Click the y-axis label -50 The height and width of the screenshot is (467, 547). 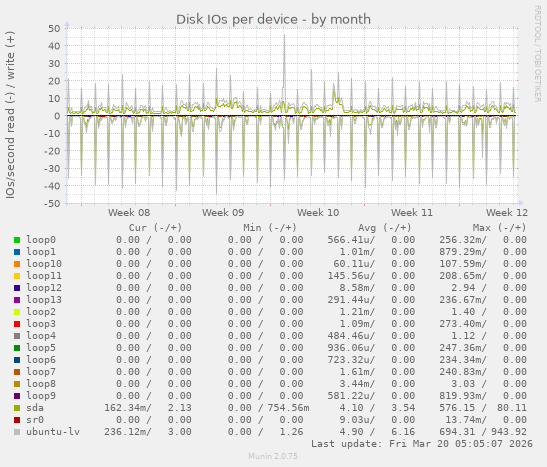pos(52,203)
